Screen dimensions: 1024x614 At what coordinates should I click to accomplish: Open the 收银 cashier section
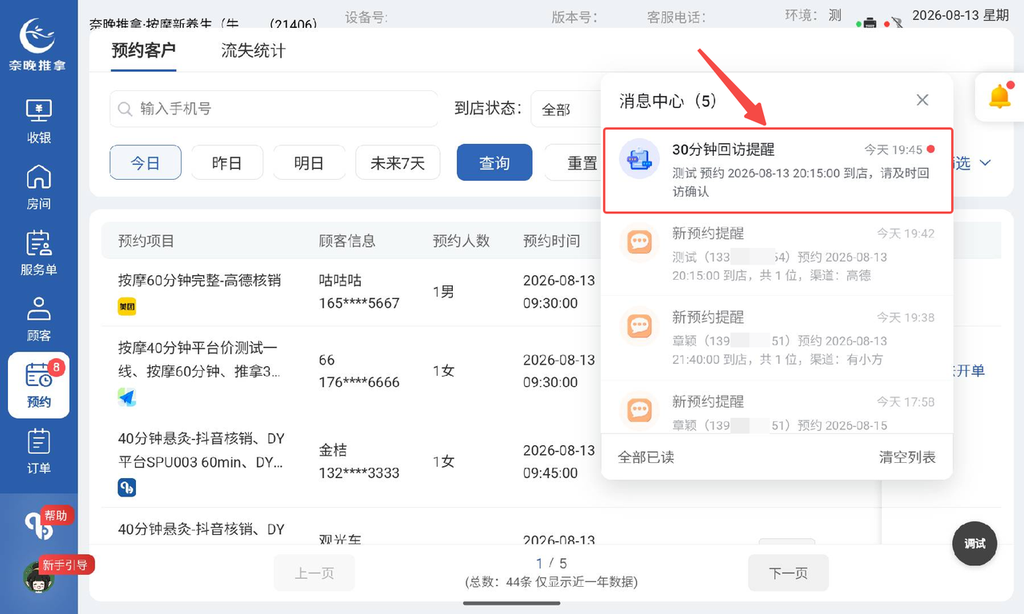[x=39, y=121]
